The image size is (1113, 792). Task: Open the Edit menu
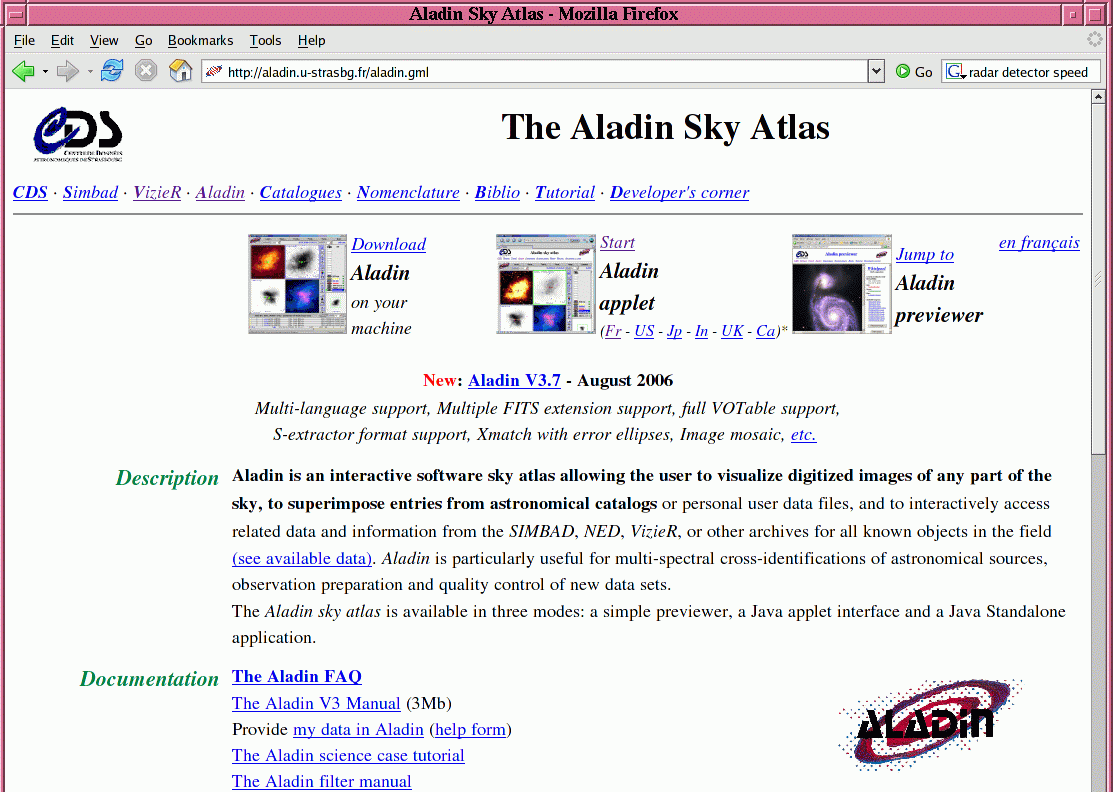[x=62, y=40]
